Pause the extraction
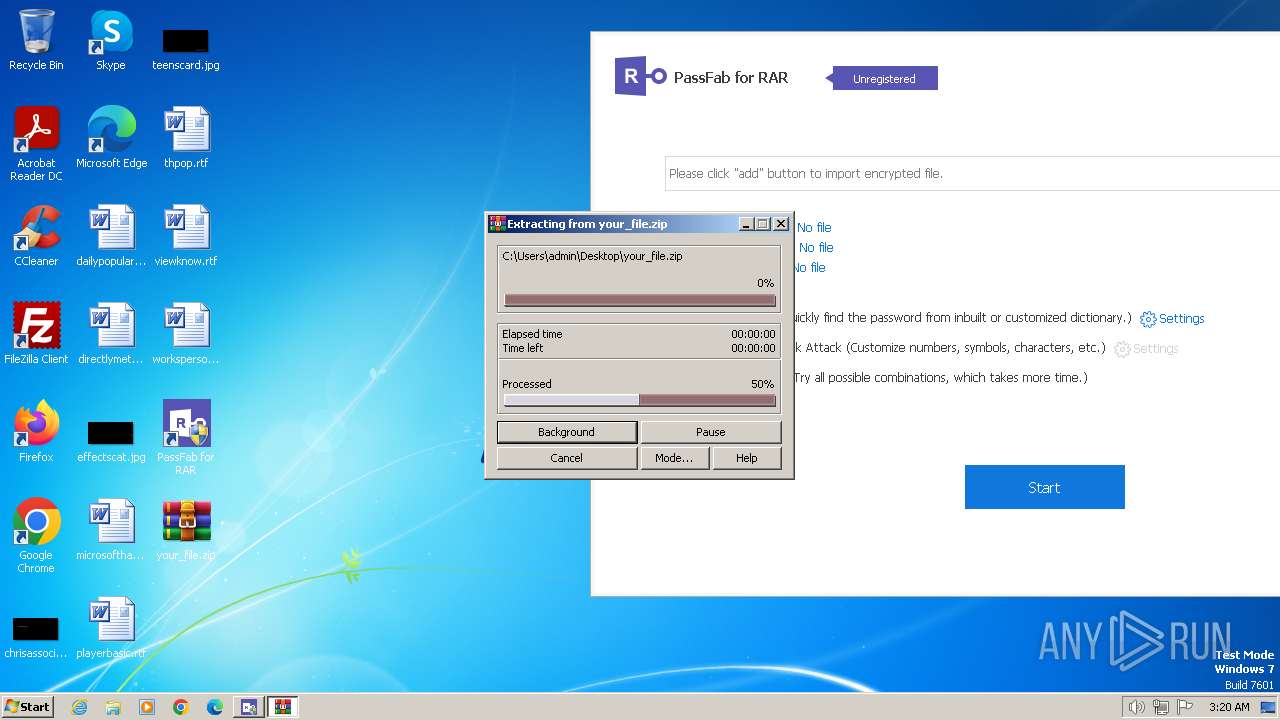This screenshot has height=720, width=1280. [x=710, y=432]
